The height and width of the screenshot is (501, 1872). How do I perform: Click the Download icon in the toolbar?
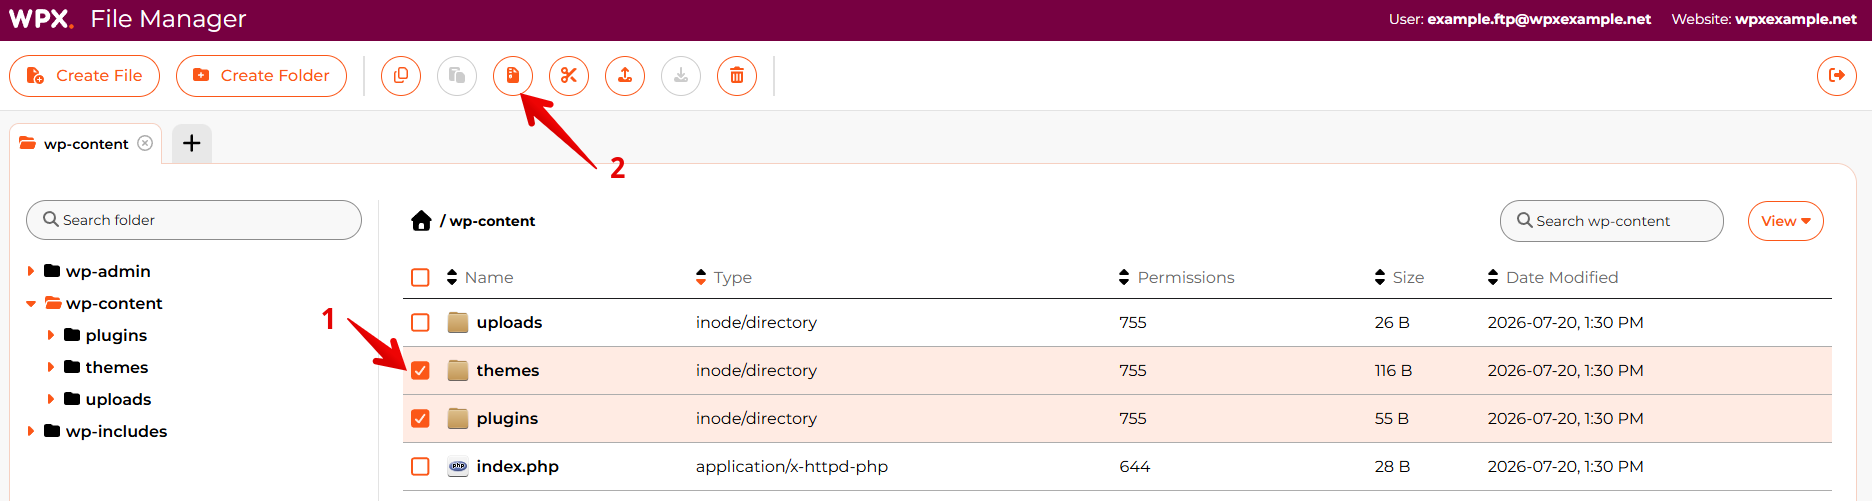[681, 75]
